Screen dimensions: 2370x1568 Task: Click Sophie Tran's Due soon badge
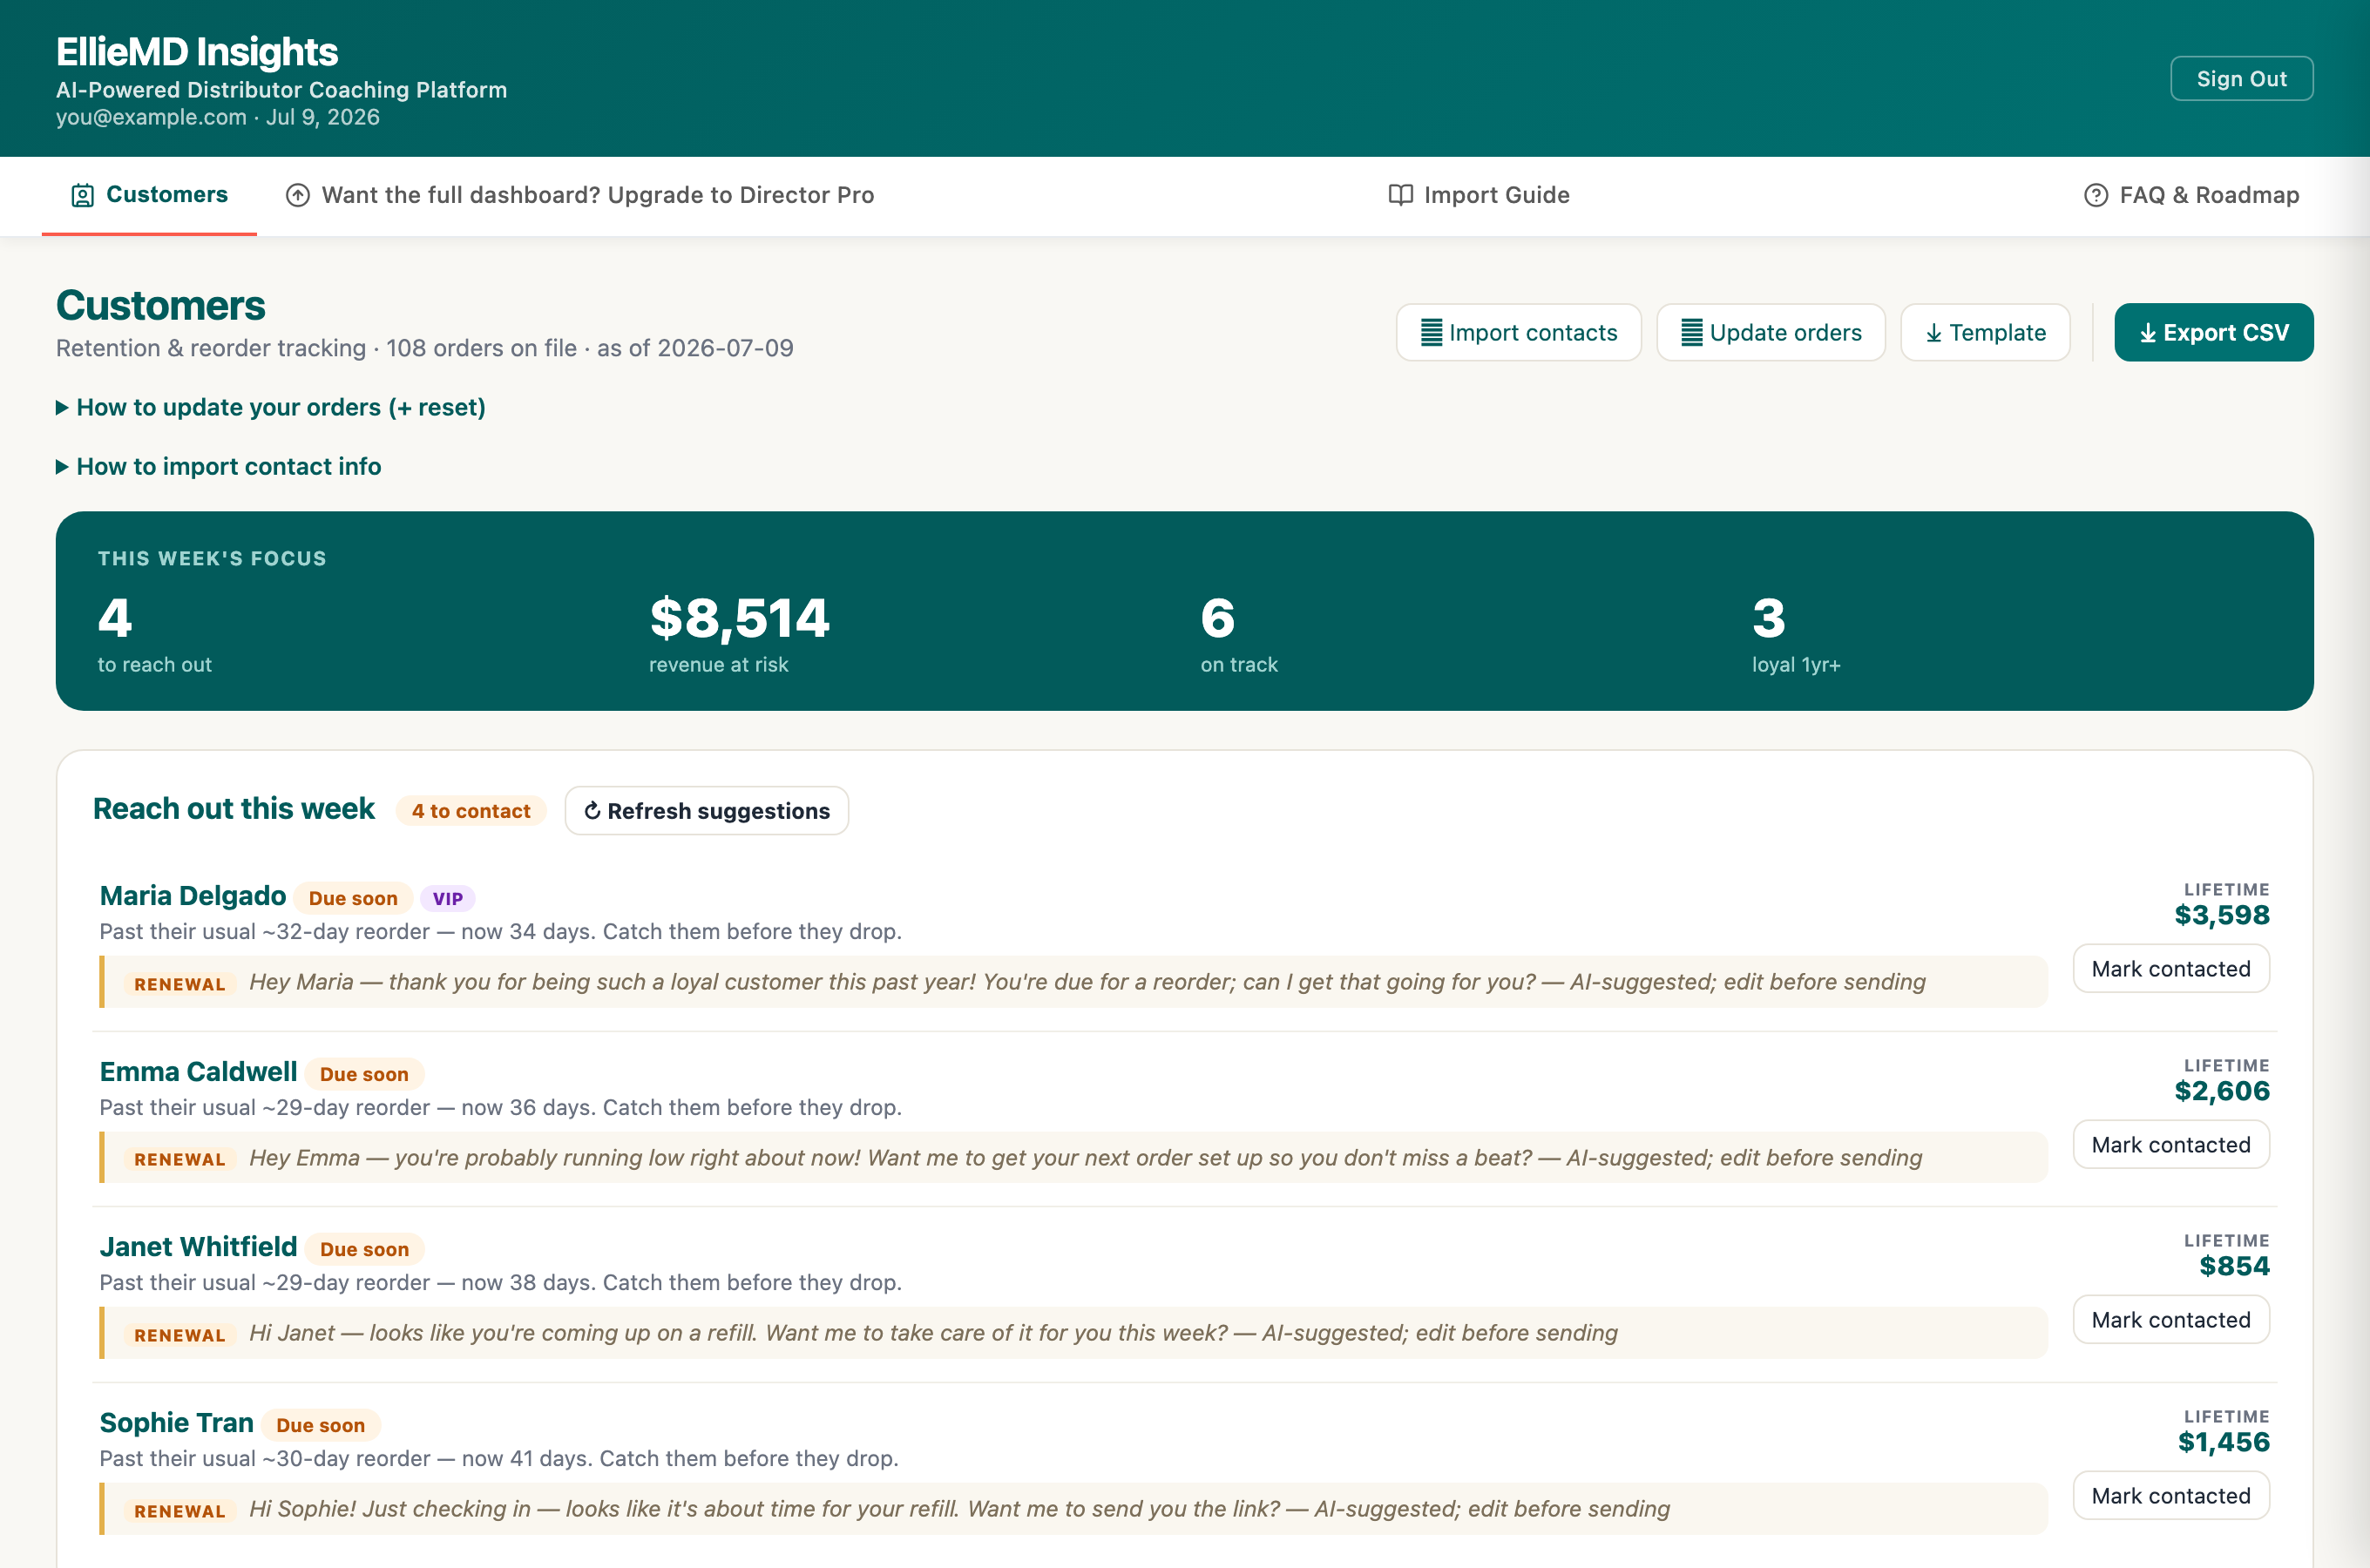tap(320, 1425)
